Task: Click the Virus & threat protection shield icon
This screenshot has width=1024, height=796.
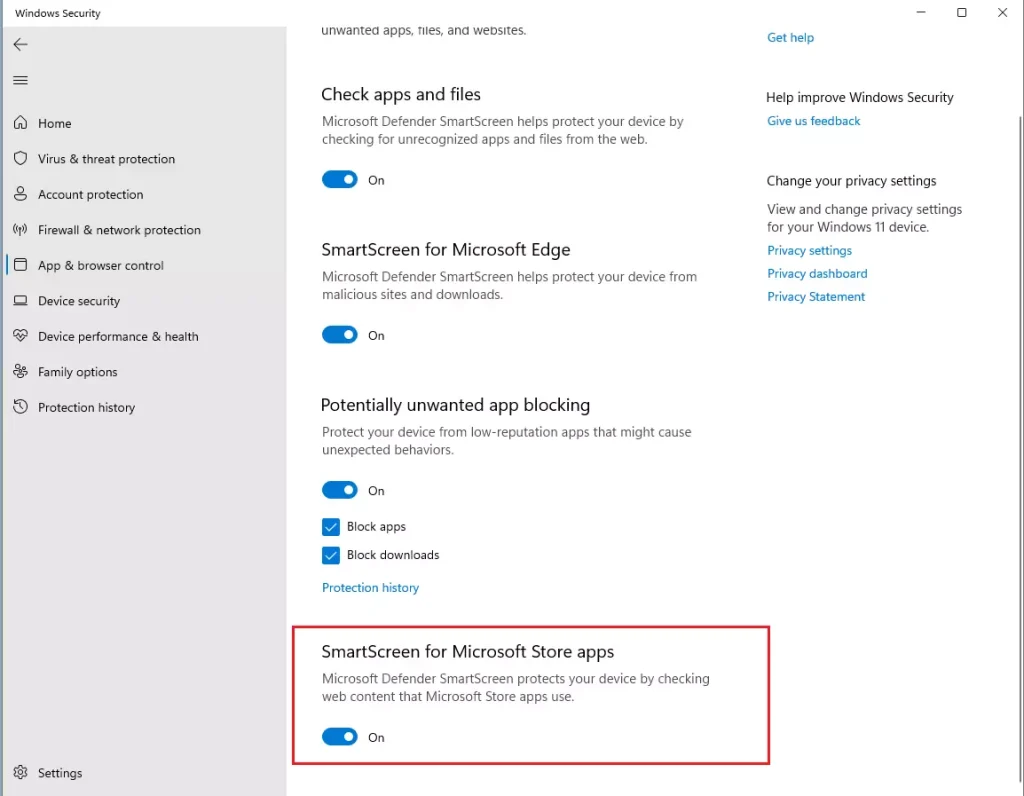Action: point(20,159)
